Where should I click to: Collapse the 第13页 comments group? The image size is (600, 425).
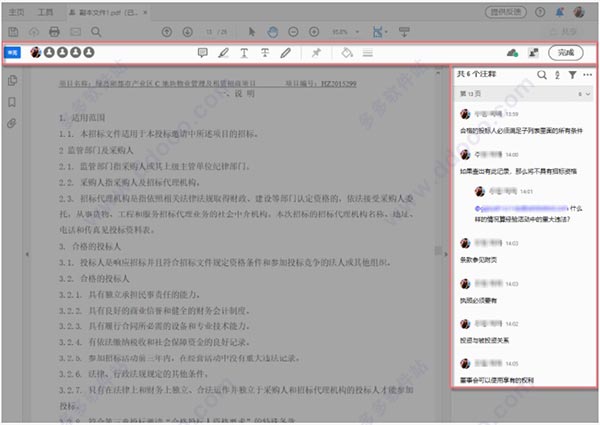[588, 94]
